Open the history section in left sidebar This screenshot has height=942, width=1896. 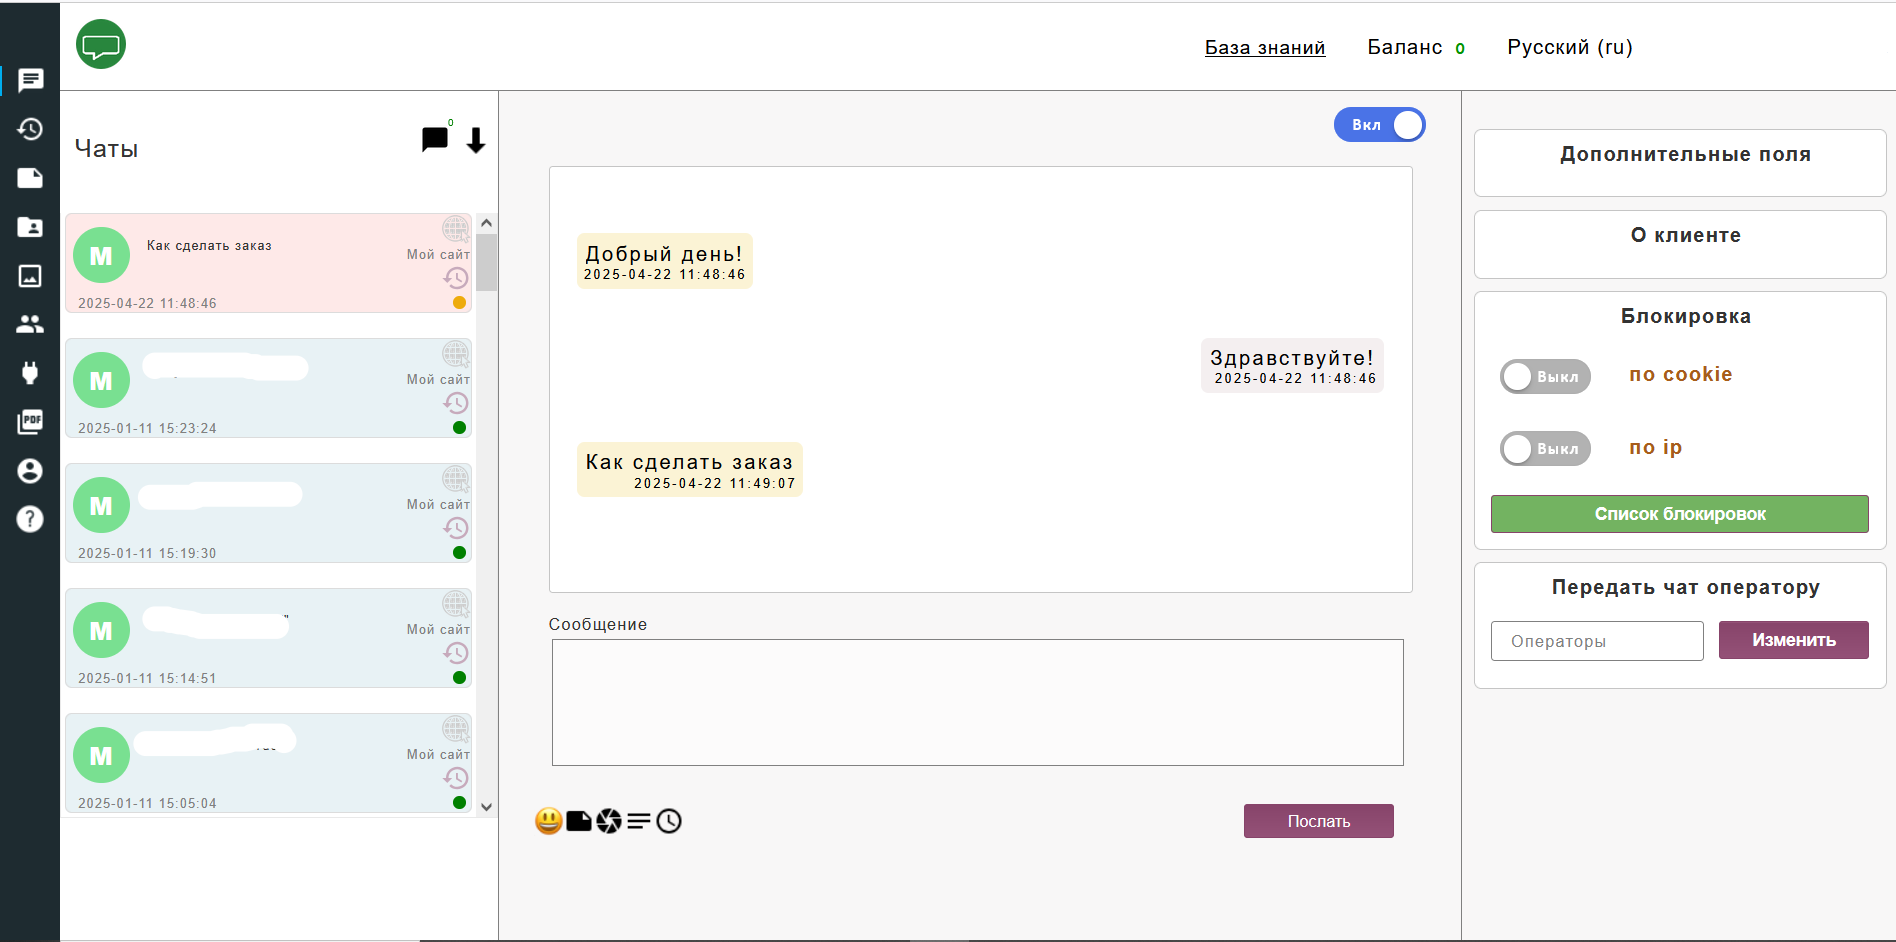point(30,129)
